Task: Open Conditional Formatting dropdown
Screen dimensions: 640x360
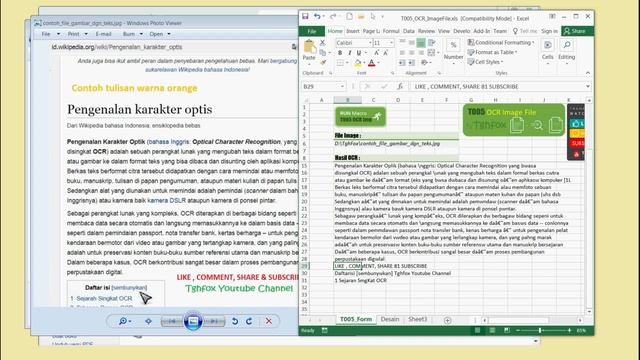Action: (x=501, y=42)
